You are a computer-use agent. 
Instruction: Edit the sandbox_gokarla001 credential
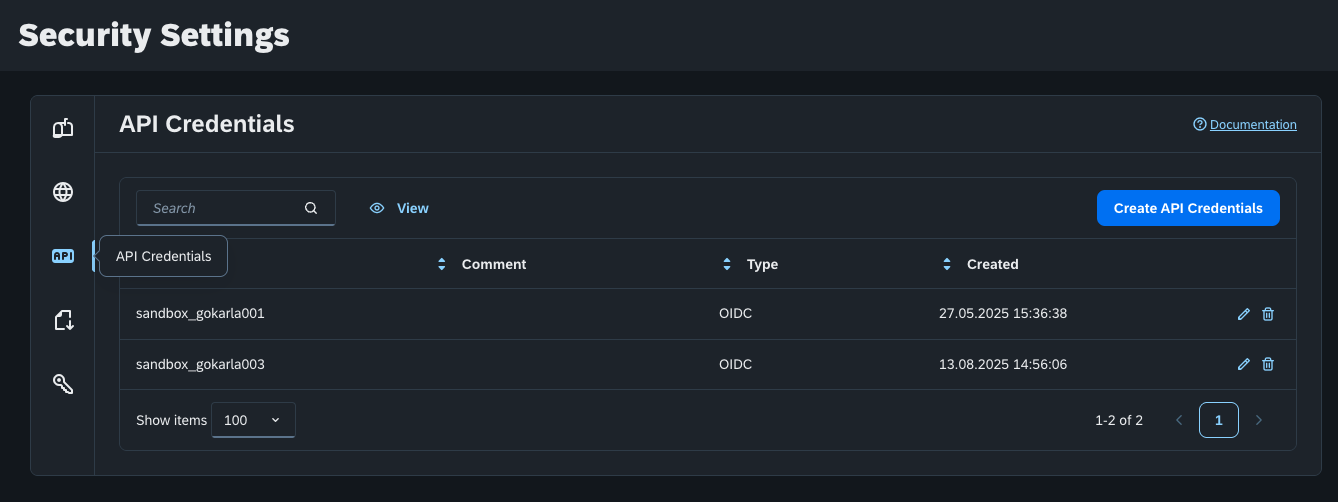pyautogui.click(x=1243, y=314)
